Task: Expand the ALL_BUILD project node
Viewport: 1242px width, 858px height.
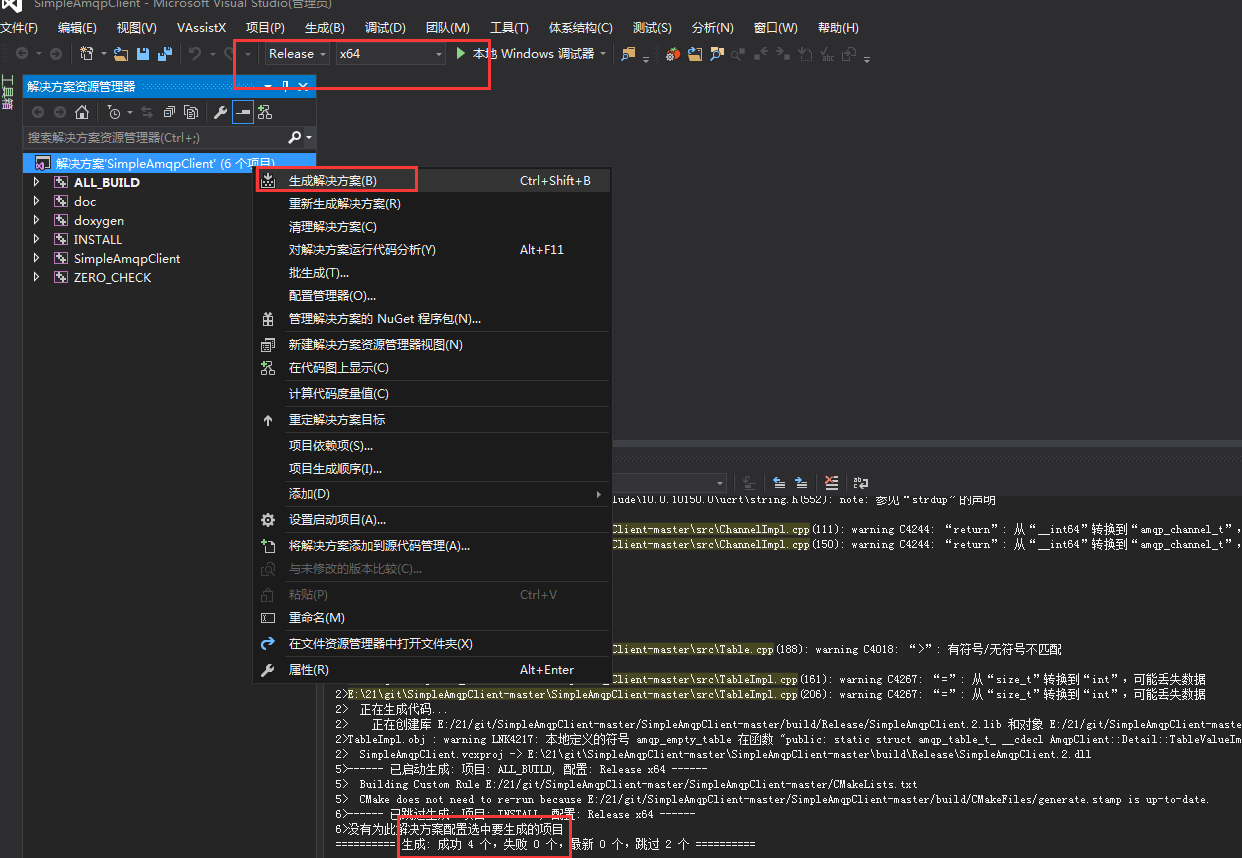Action: 37,182
